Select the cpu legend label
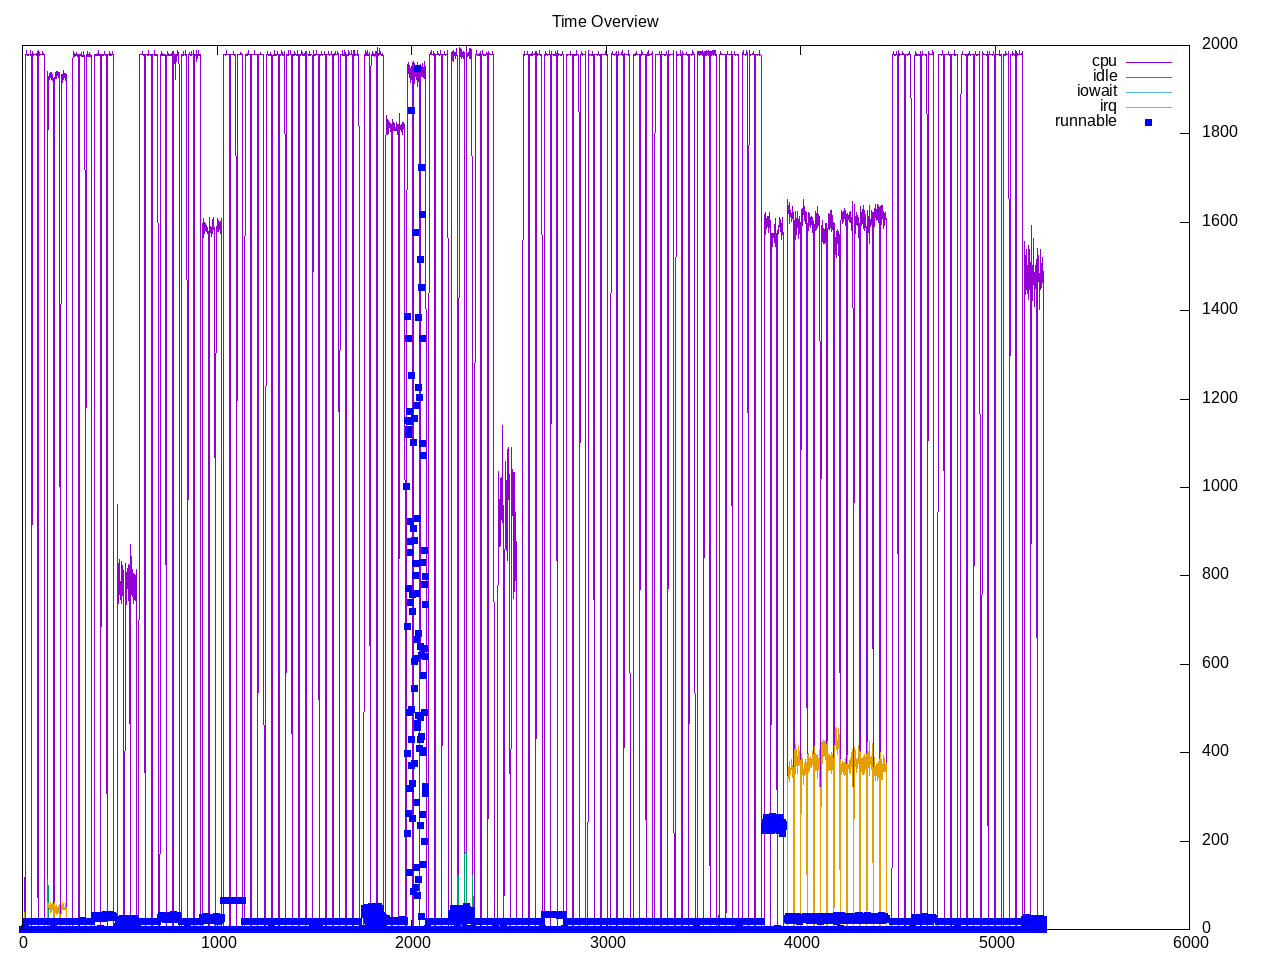This screenshot has height=960, width=1280. (1103, 61)
